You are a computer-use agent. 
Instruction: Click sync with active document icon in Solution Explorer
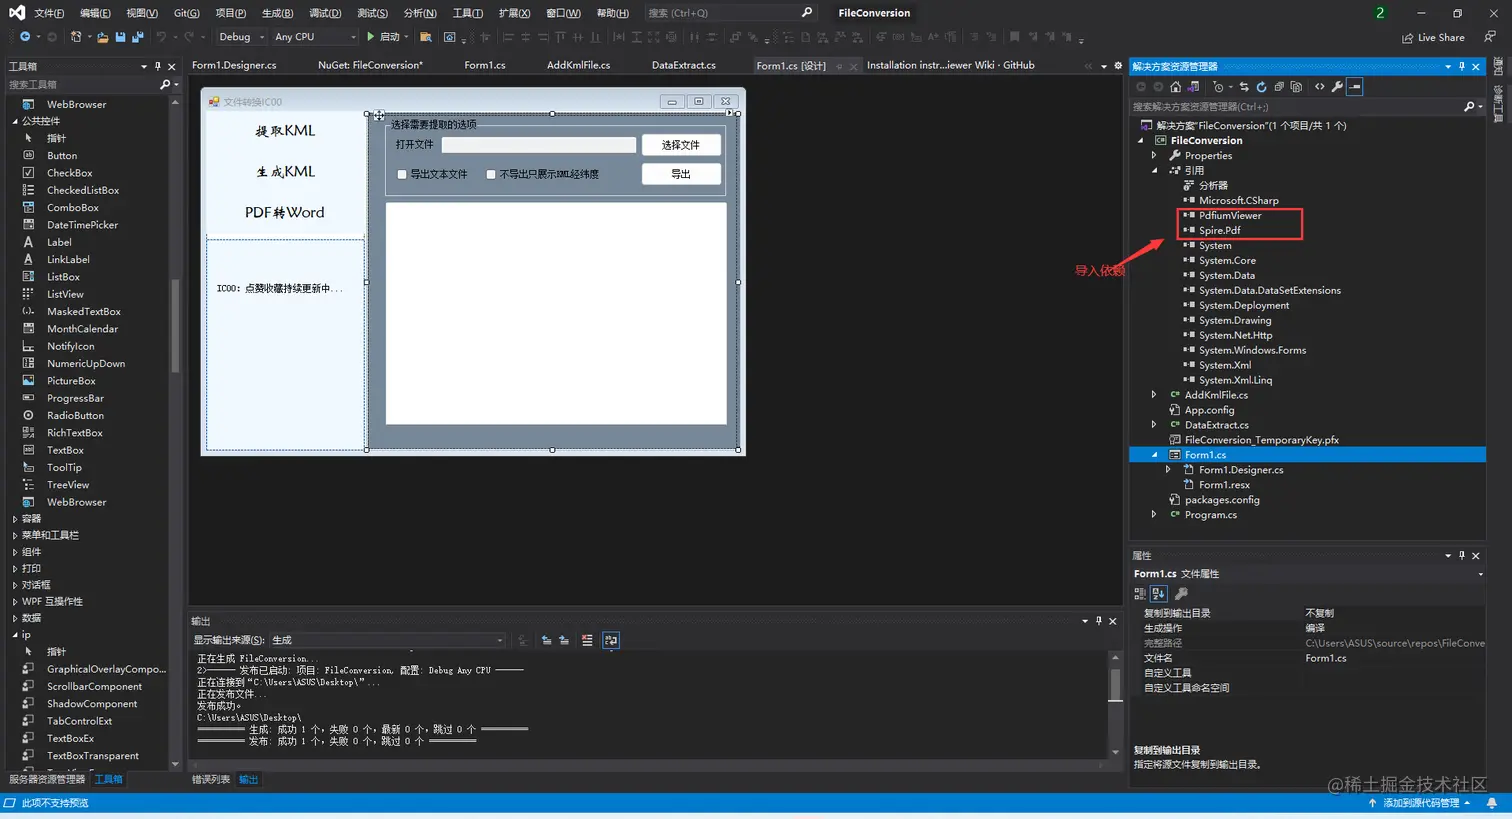(1244, 87)
